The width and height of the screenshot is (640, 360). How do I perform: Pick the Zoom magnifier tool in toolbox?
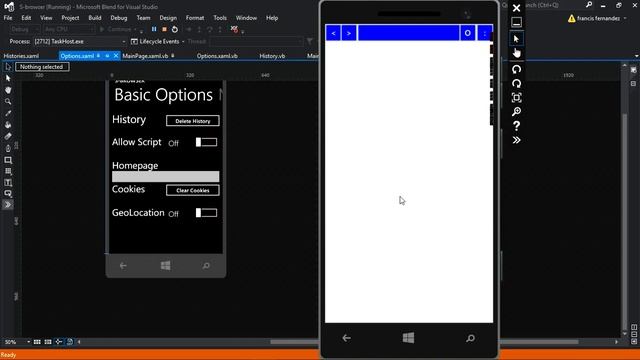click(8, 101)
